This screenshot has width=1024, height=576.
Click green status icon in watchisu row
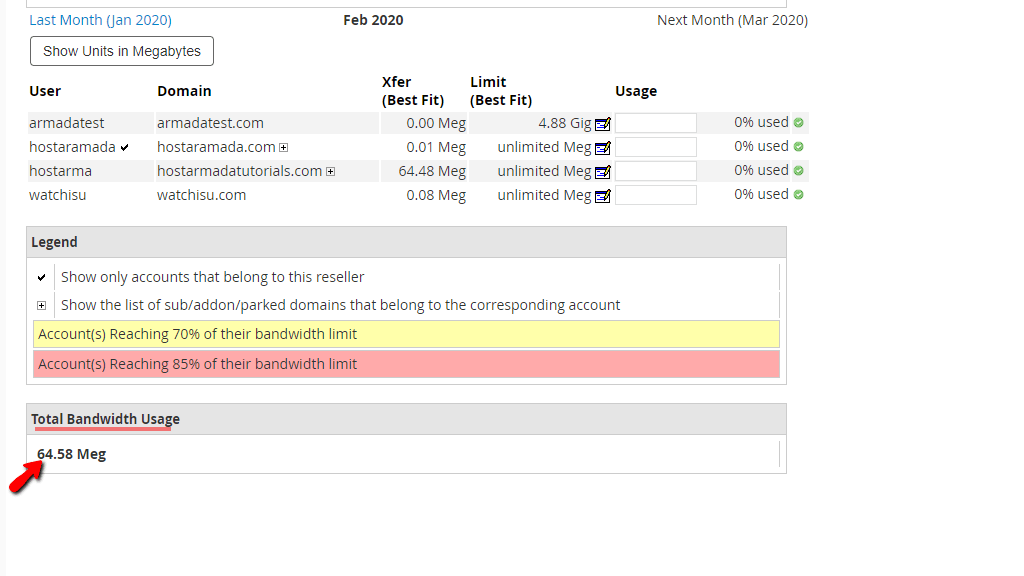click(799, 195)
